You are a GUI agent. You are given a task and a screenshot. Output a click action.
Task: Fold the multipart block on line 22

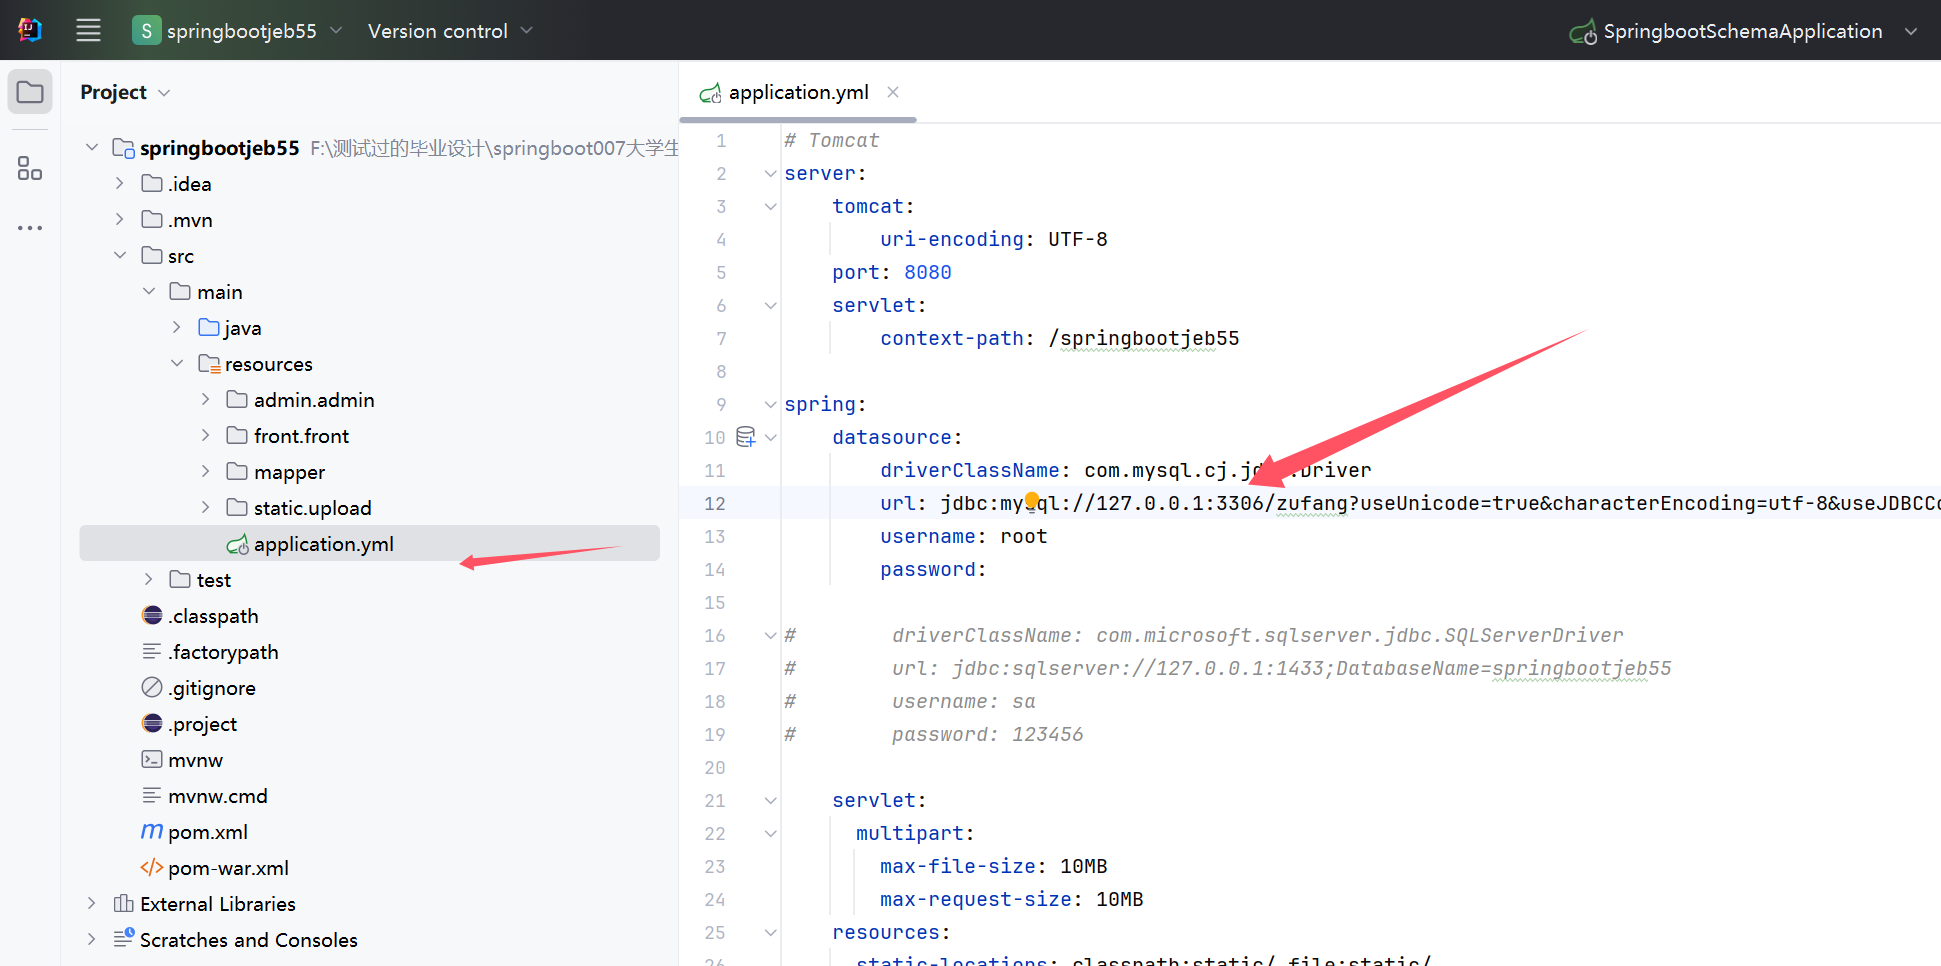(x=770, y=833)
